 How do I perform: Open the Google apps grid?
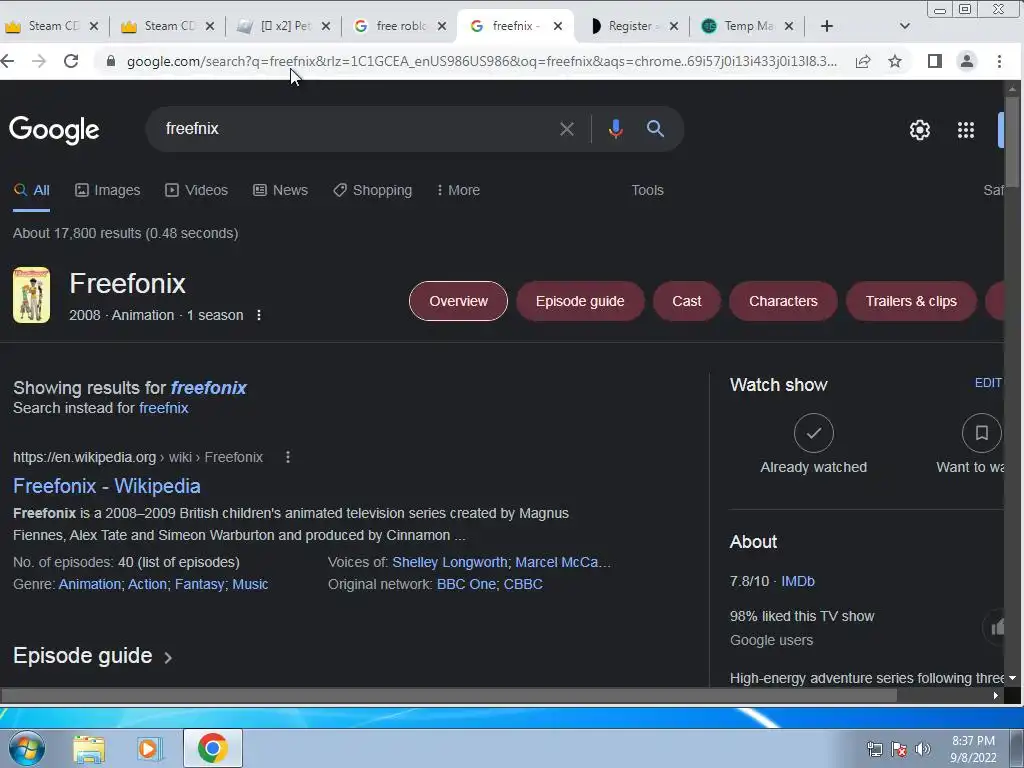966,130
